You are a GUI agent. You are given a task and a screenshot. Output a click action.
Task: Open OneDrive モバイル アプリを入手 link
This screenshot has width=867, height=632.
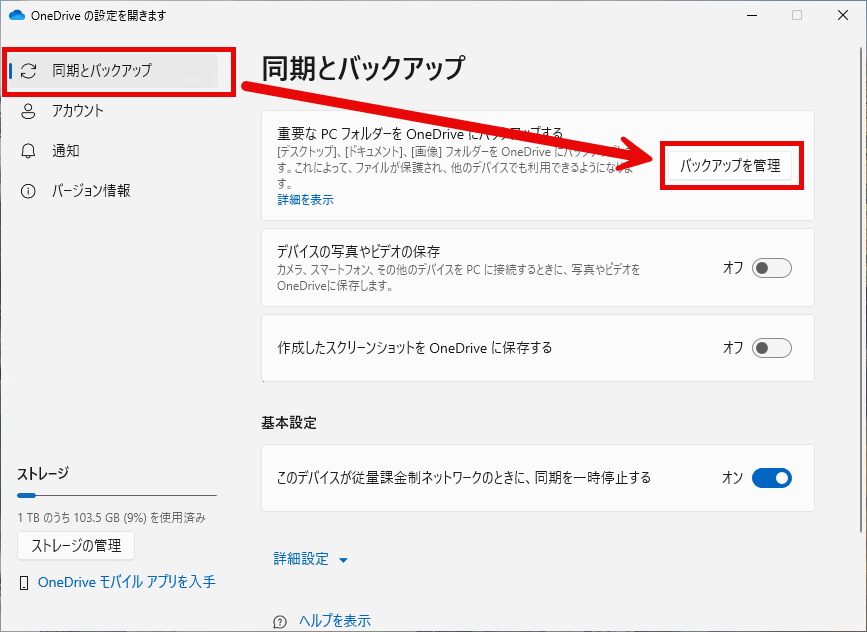click(x=127, y=582)
